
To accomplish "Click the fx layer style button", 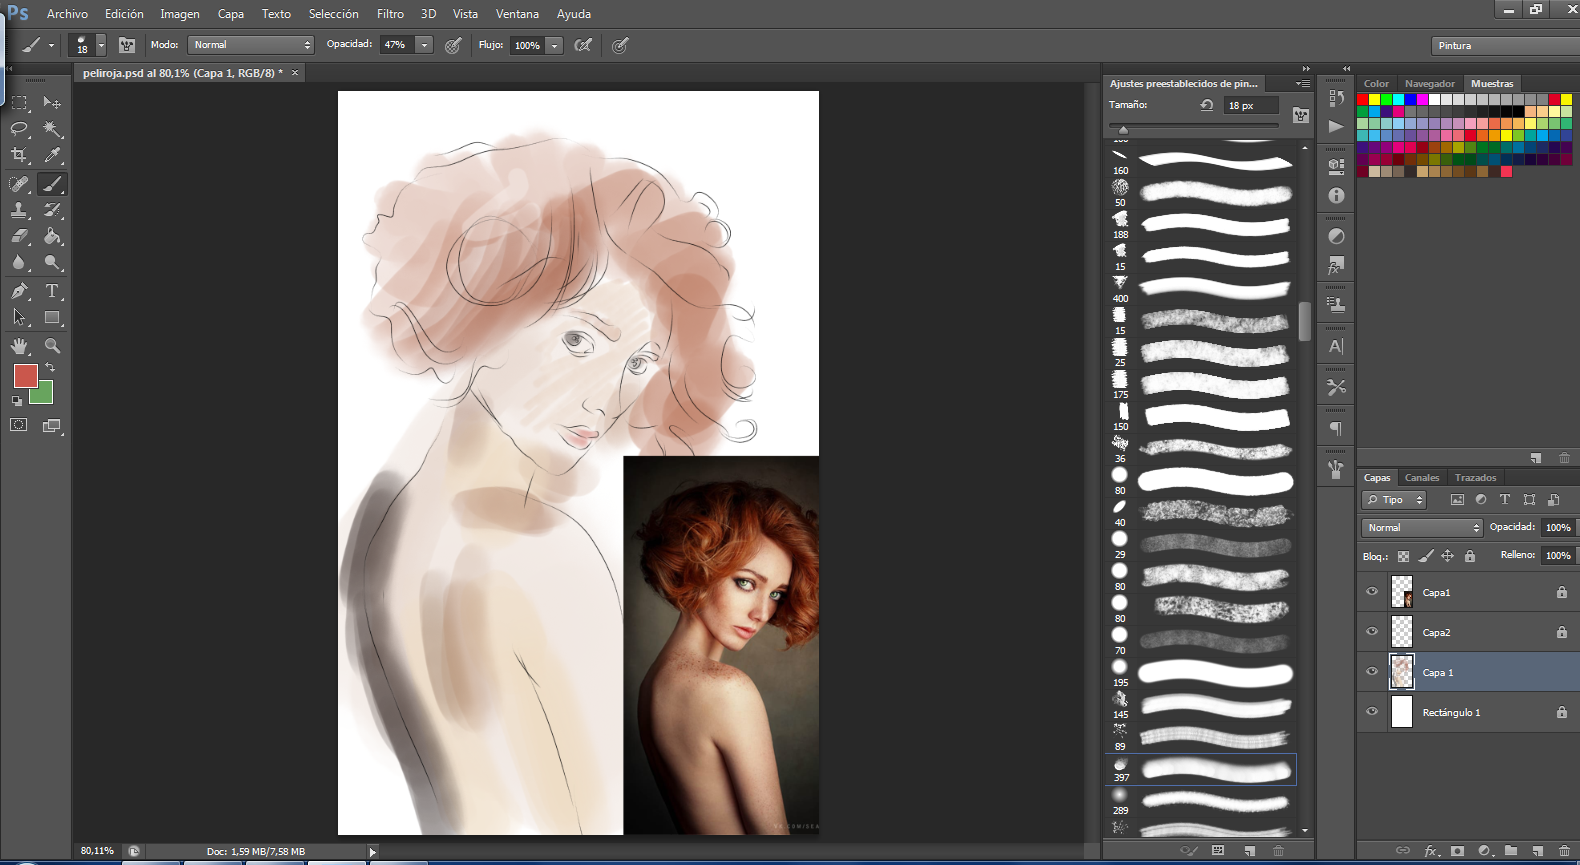I will [1431, 851].
